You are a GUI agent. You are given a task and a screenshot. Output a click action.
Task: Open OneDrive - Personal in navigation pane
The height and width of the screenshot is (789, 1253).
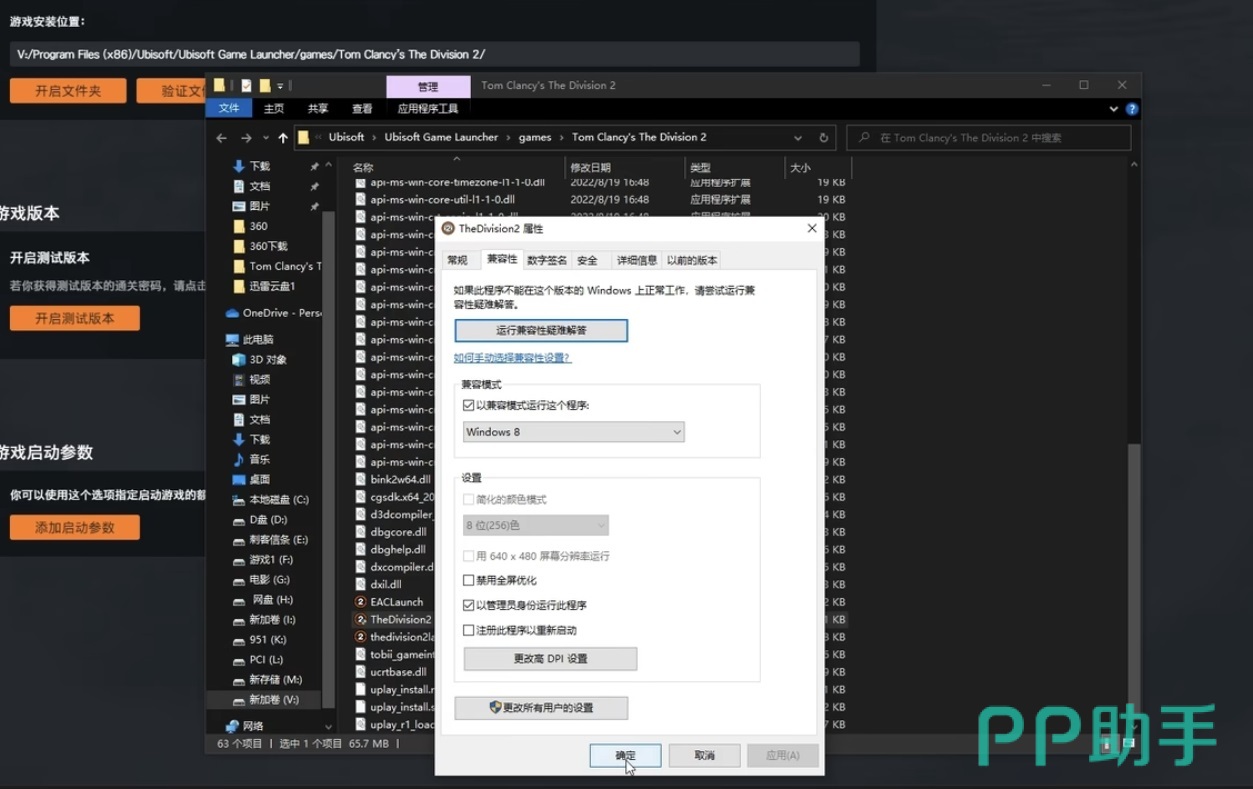coord(273,313)
